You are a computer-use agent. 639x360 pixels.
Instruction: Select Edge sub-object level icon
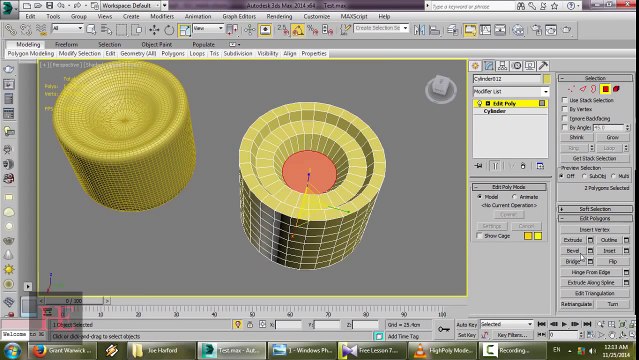[583, 89]
